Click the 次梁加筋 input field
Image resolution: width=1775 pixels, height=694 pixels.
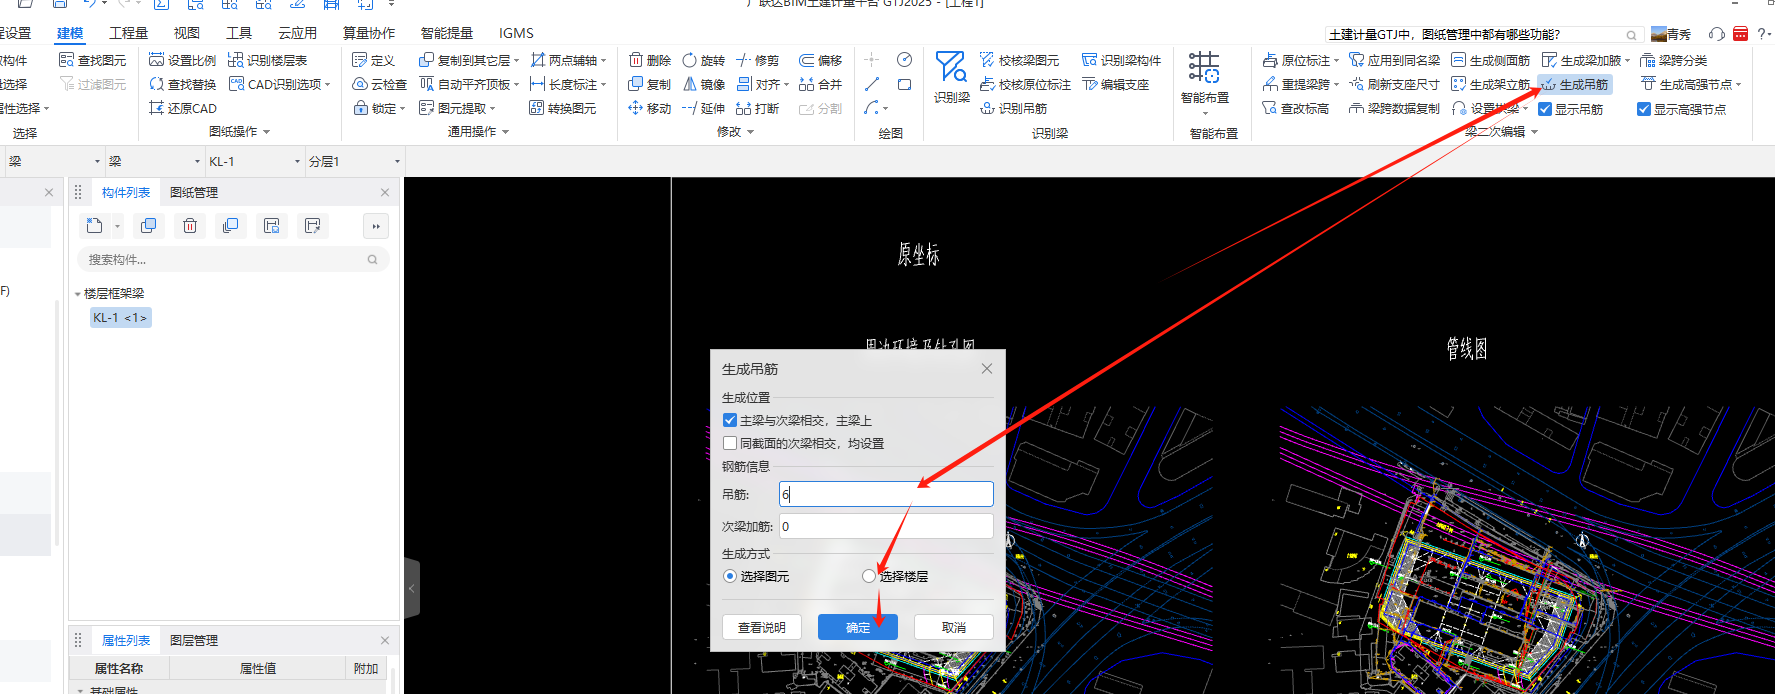tap(886, 526)
